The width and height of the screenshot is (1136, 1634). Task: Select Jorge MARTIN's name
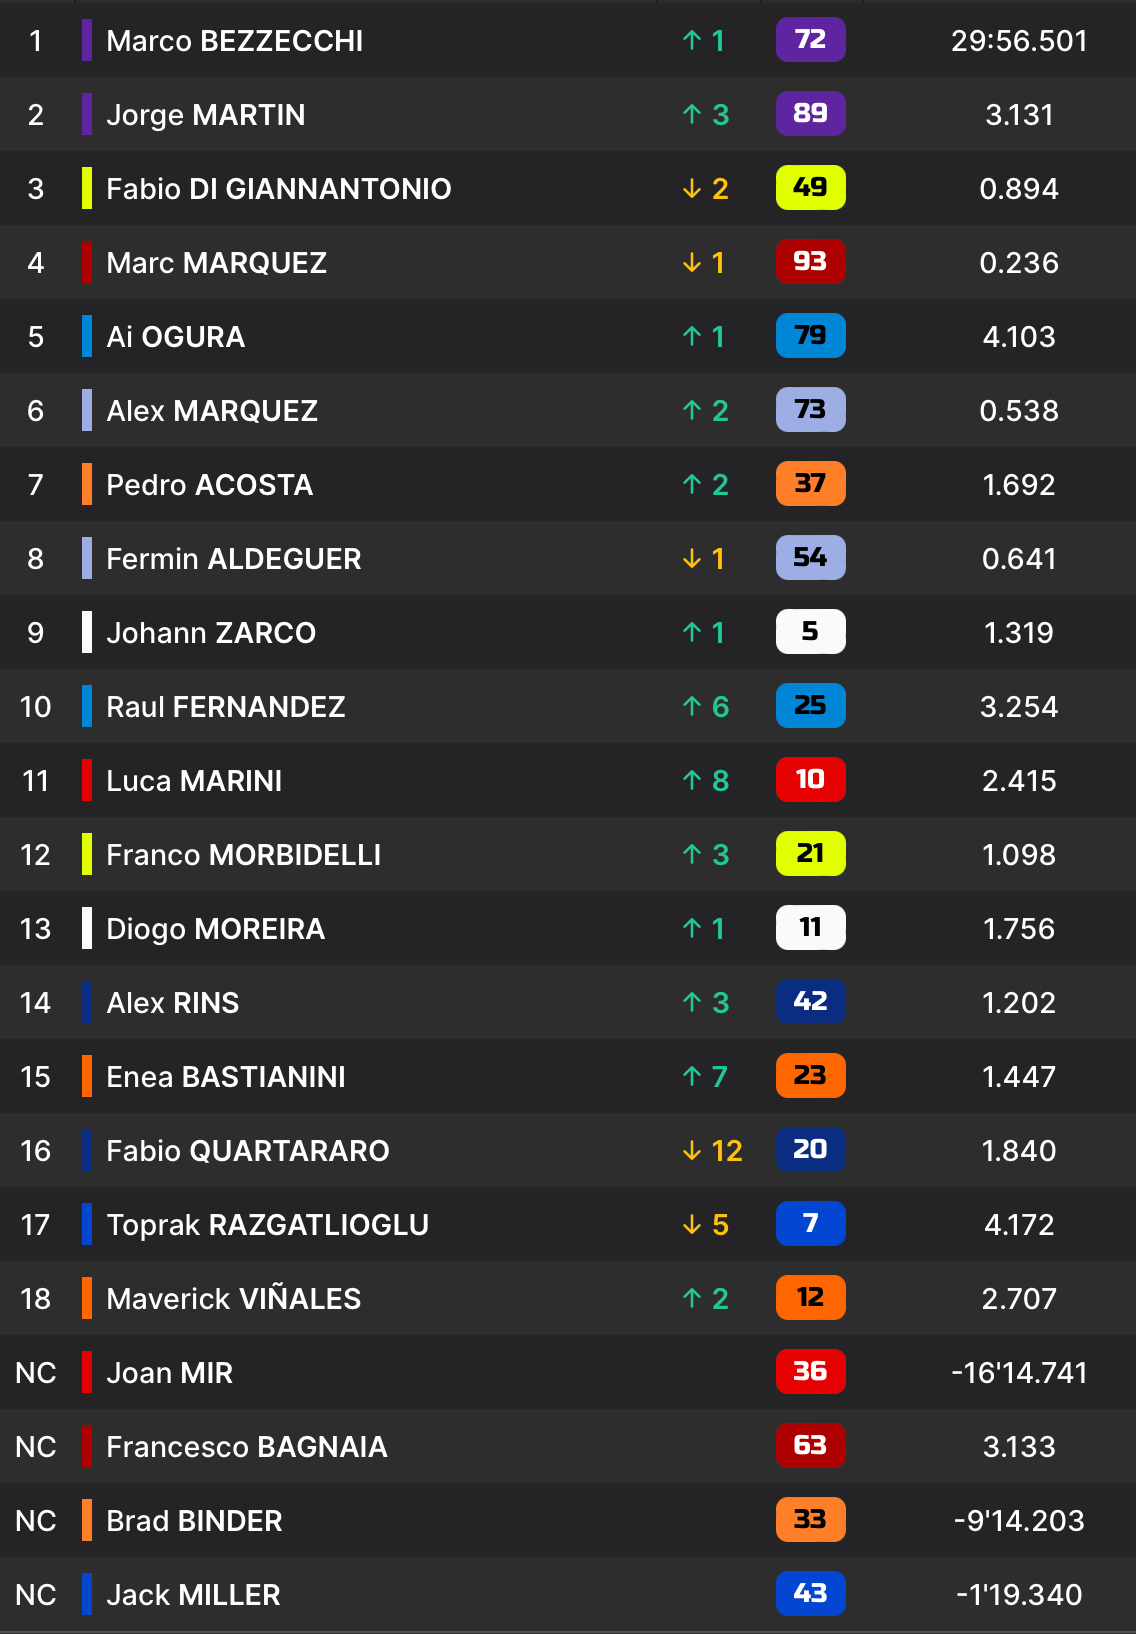click(205, 115)
